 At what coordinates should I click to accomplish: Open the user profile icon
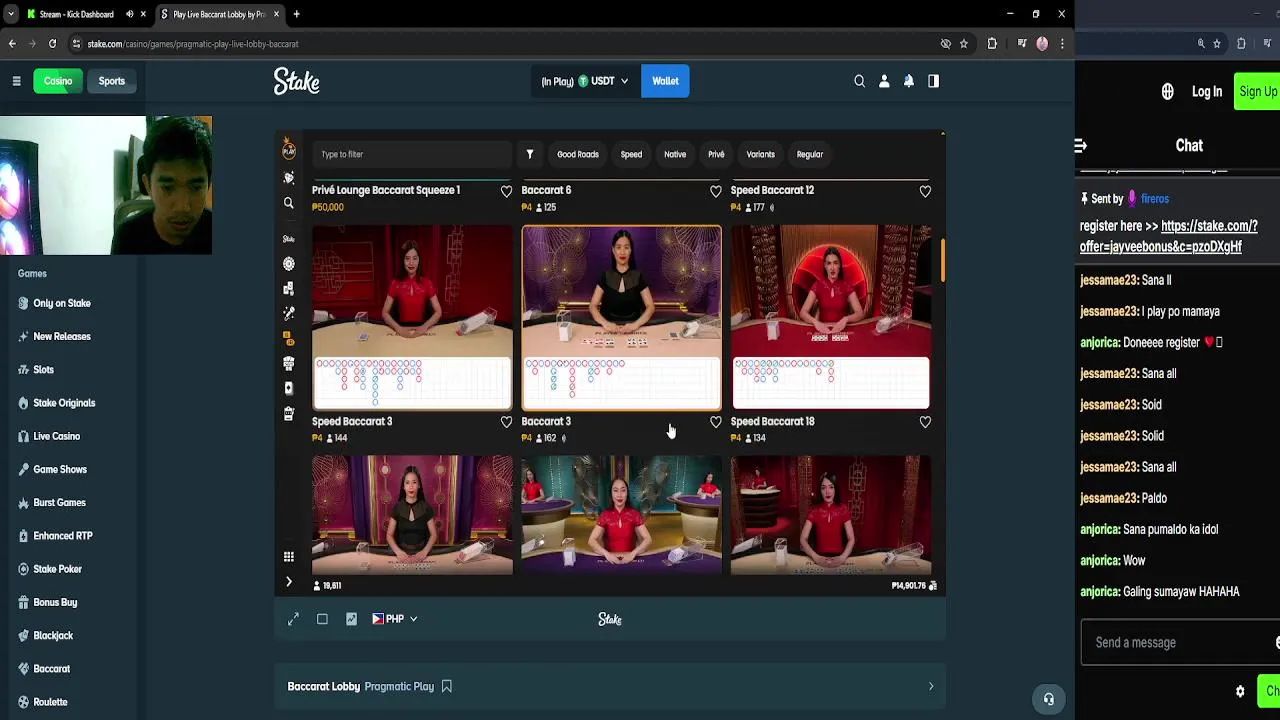pyautogui.click(x=884, y=81)
